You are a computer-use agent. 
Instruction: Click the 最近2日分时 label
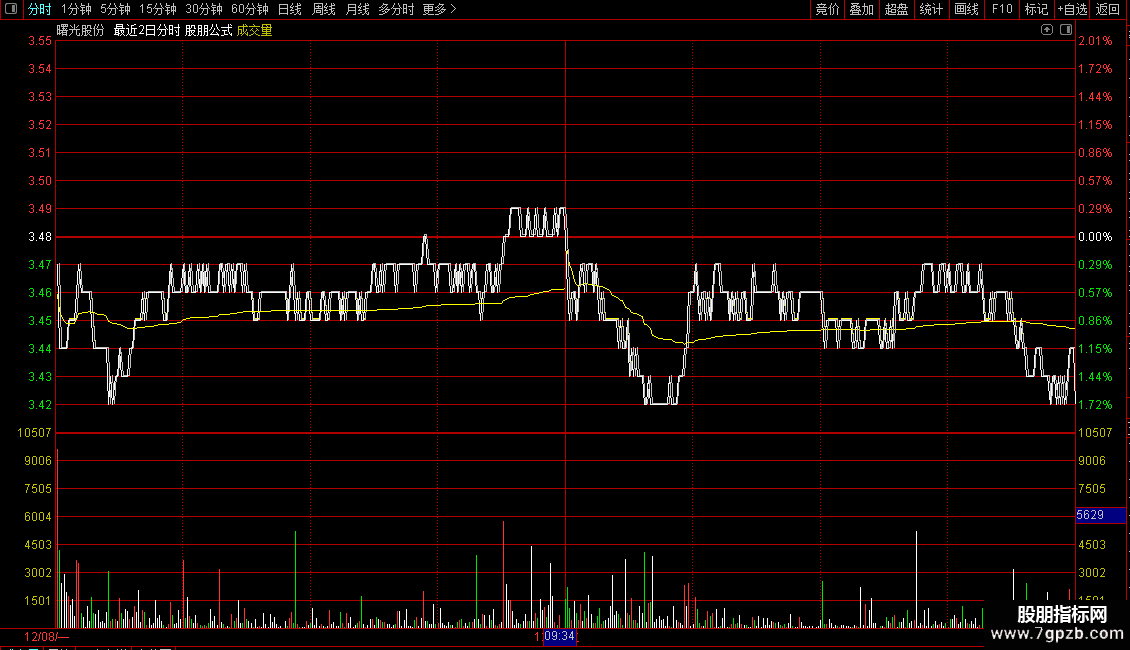tap(147, 30)
